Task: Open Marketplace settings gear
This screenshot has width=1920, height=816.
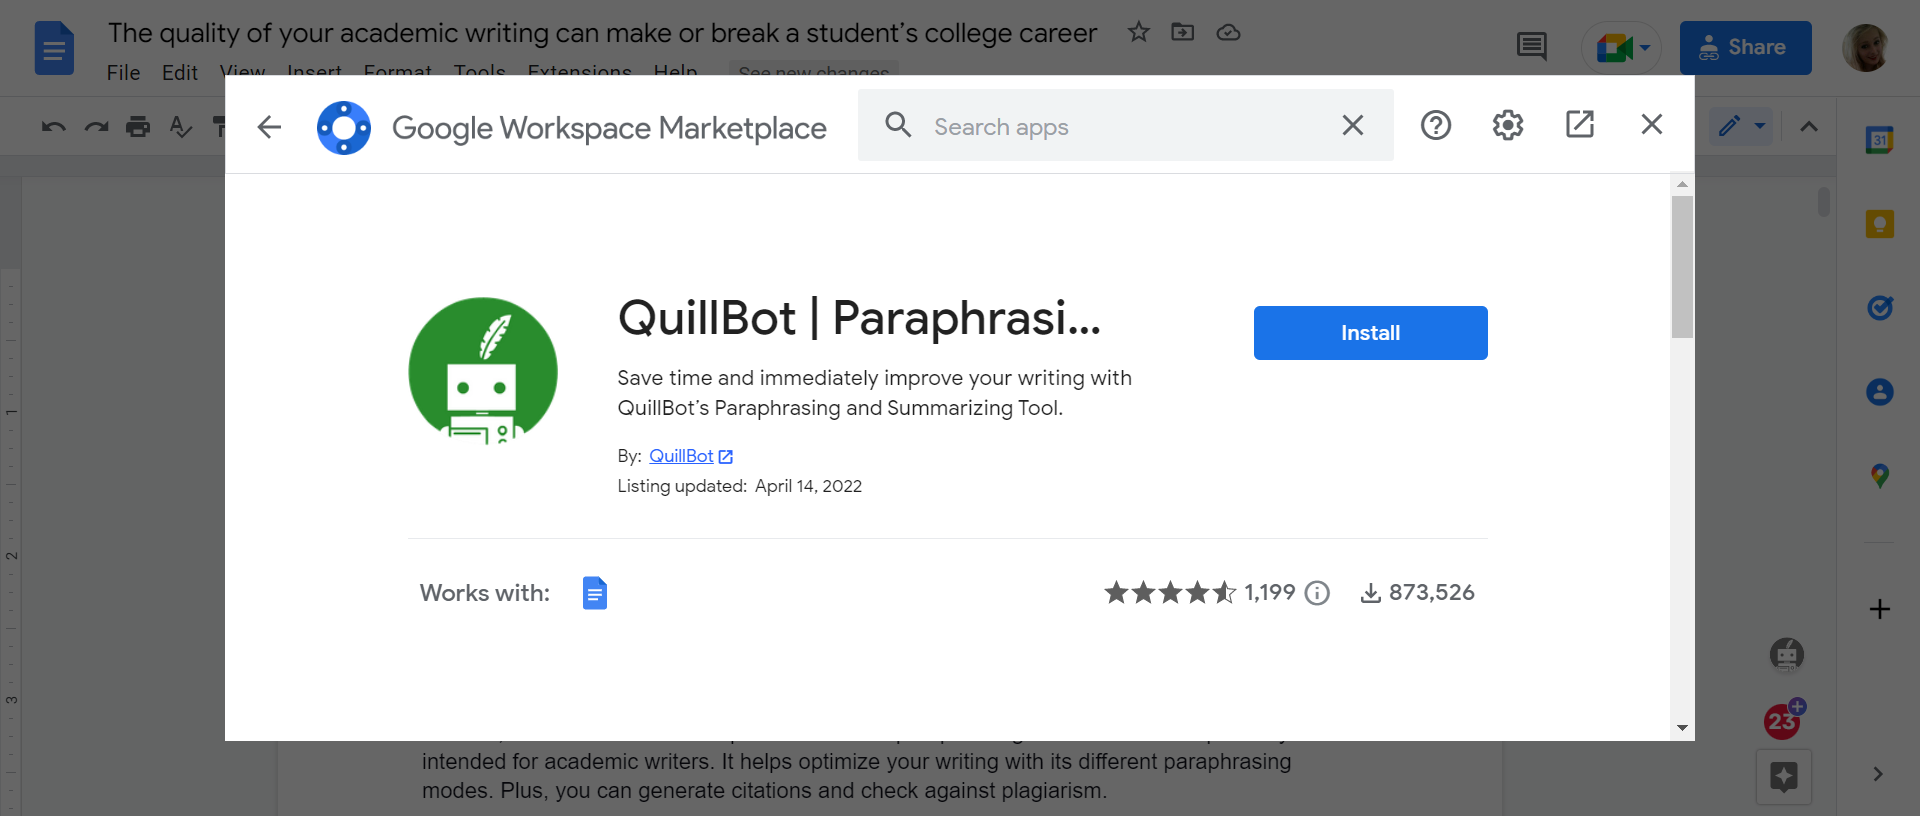Action: pyautogui.click(x=1508, y=125)
